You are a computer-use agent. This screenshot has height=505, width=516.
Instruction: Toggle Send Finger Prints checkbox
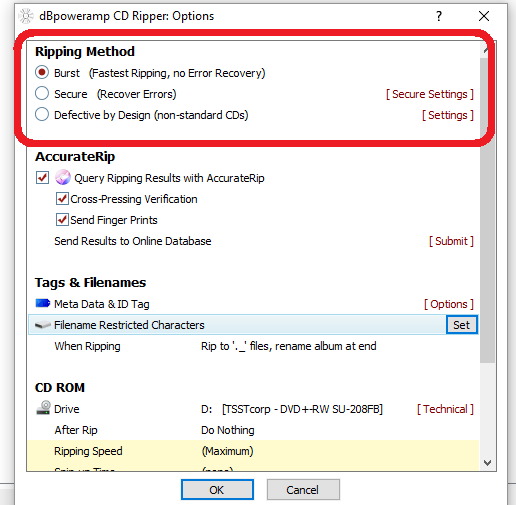[x=62, y=220]
